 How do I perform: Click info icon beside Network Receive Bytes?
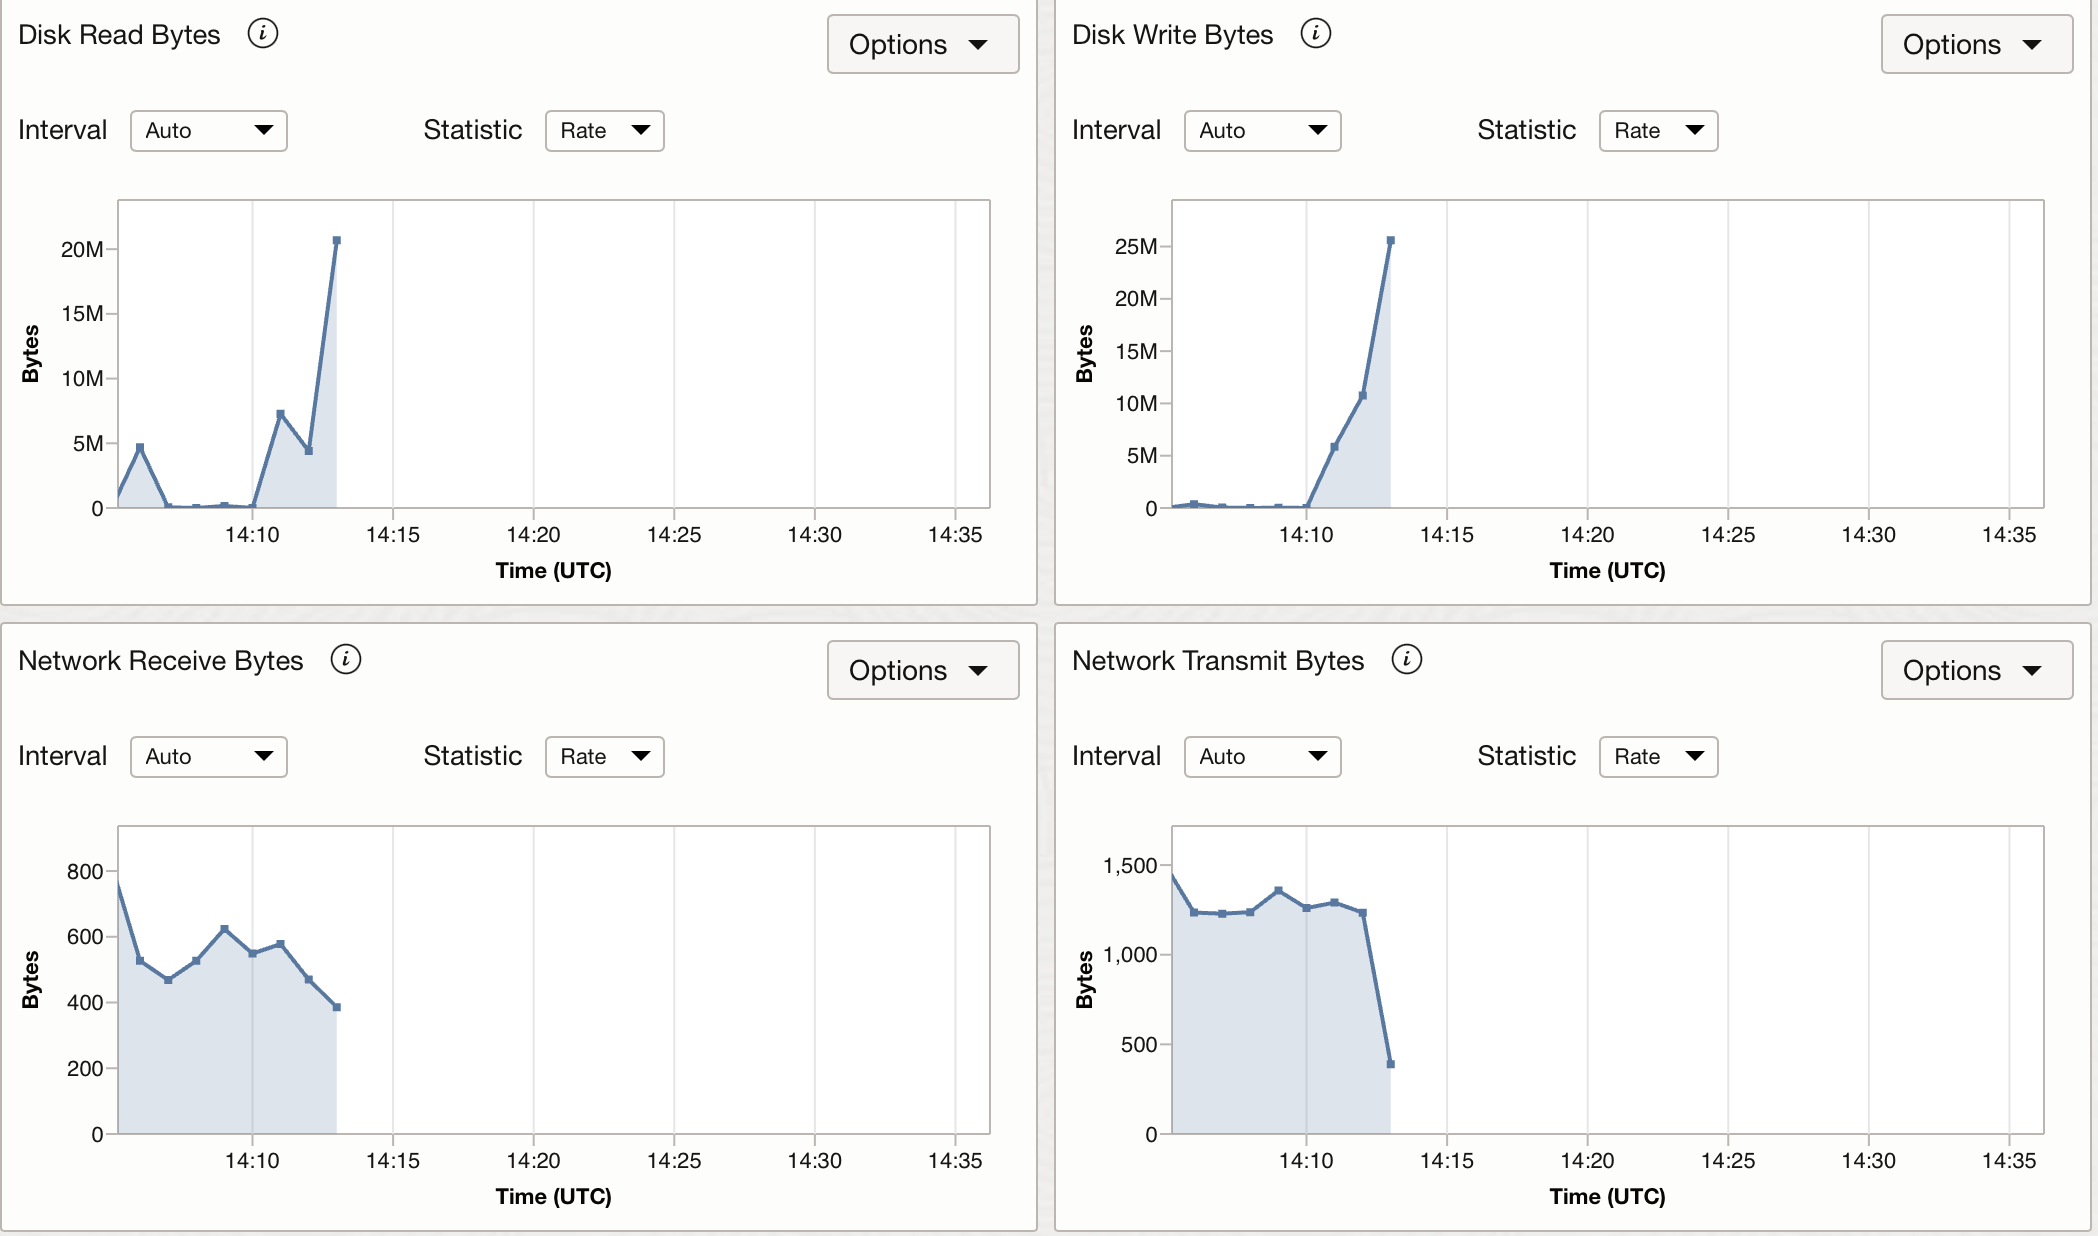[345, 660]
